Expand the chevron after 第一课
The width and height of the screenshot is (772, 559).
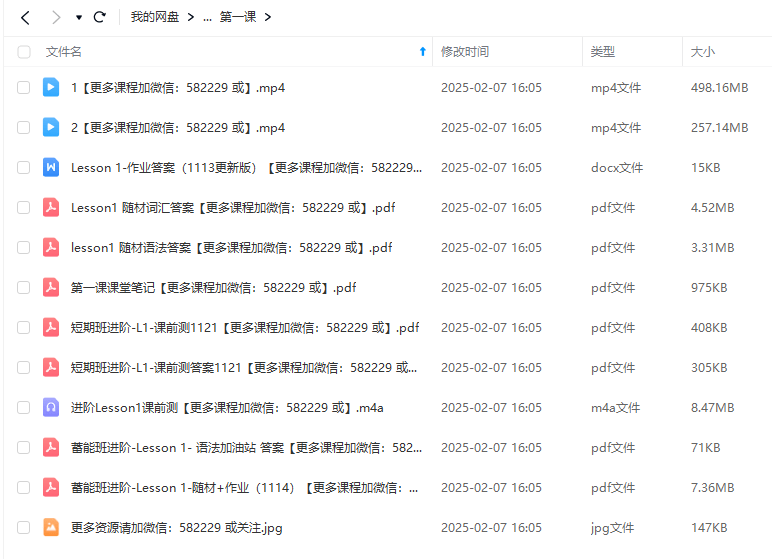coord(268,17)
